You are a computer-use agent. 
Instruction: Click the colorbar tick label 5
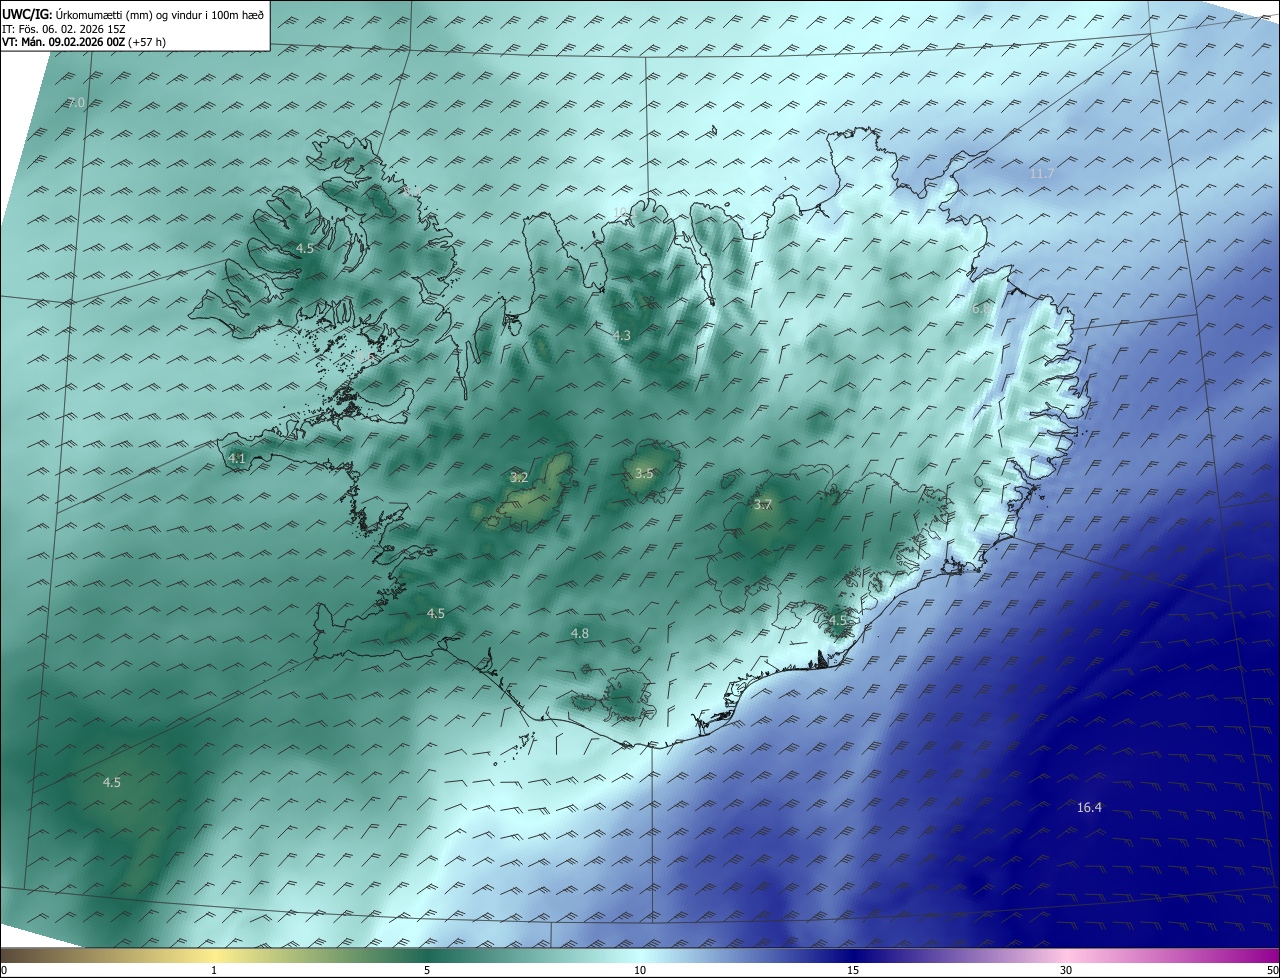[x=427, y=970]
